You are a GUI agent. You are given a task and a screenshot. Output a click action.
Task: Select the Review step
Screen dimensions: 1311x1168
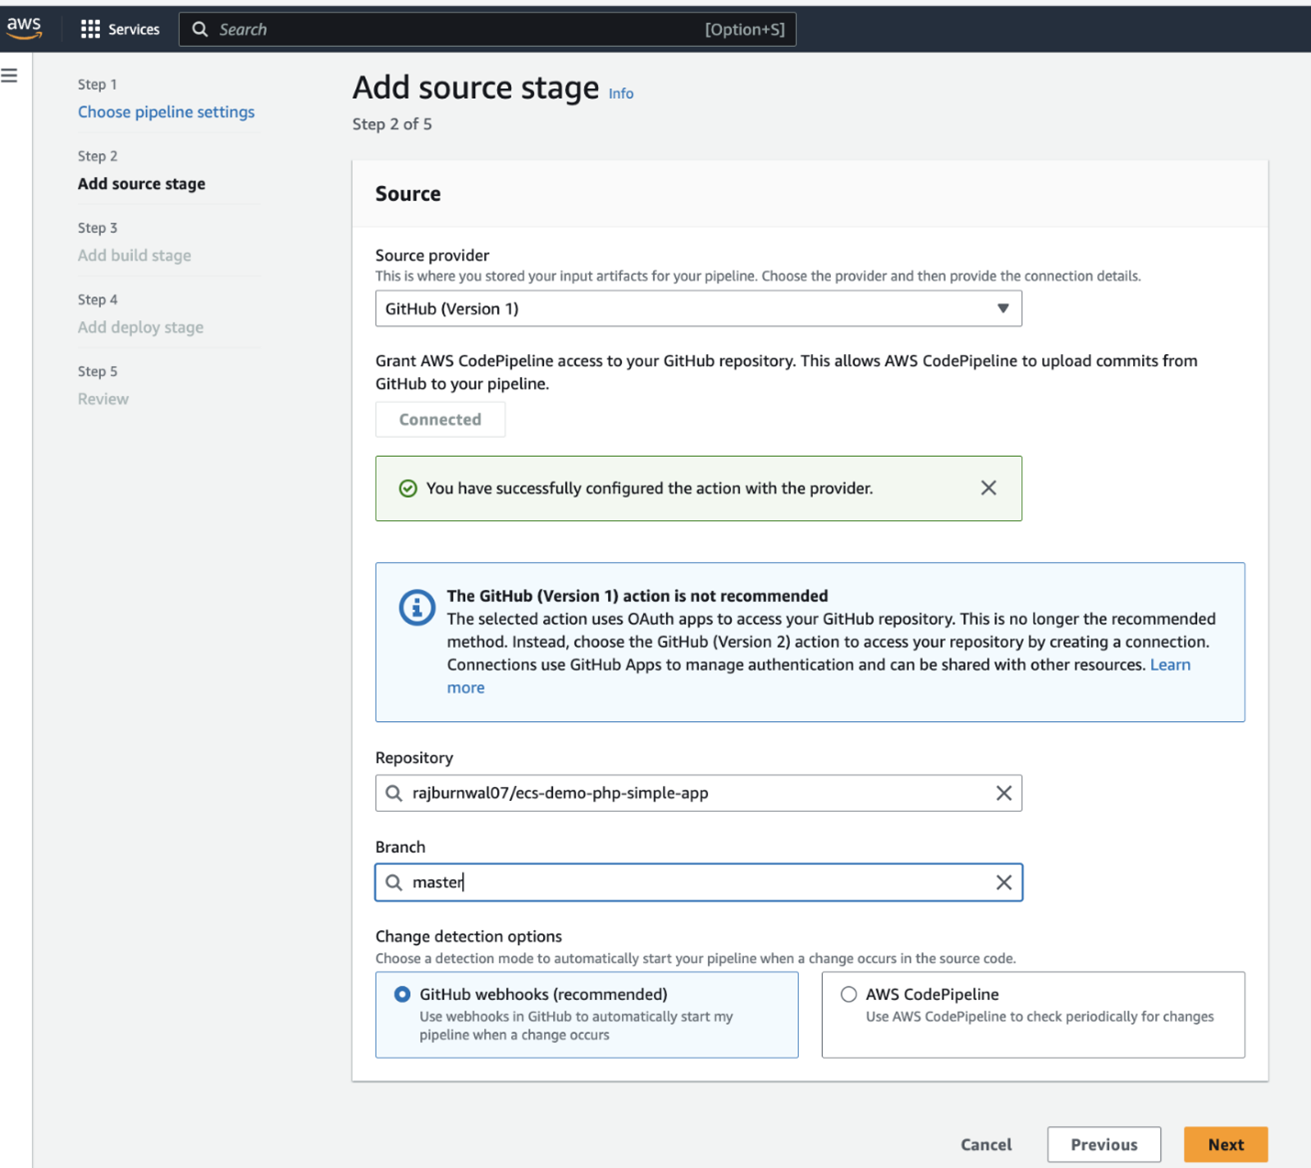[103, 399]
